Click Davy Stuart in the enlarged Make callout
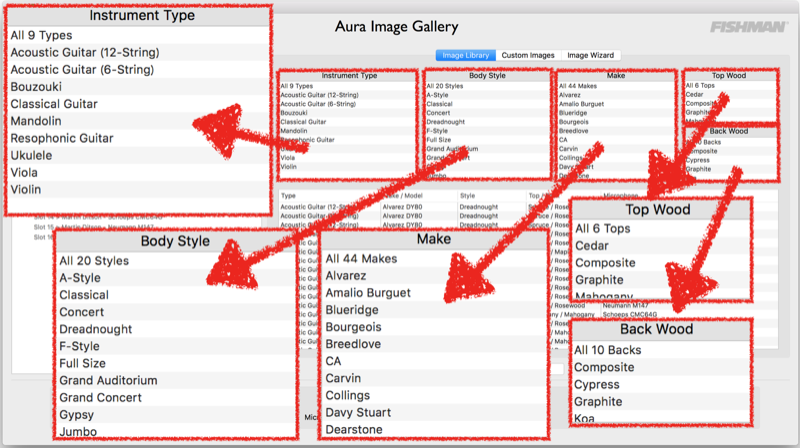The width and height of the screenshot is (800, 448). pyautogui.click(x=358, y=413)
